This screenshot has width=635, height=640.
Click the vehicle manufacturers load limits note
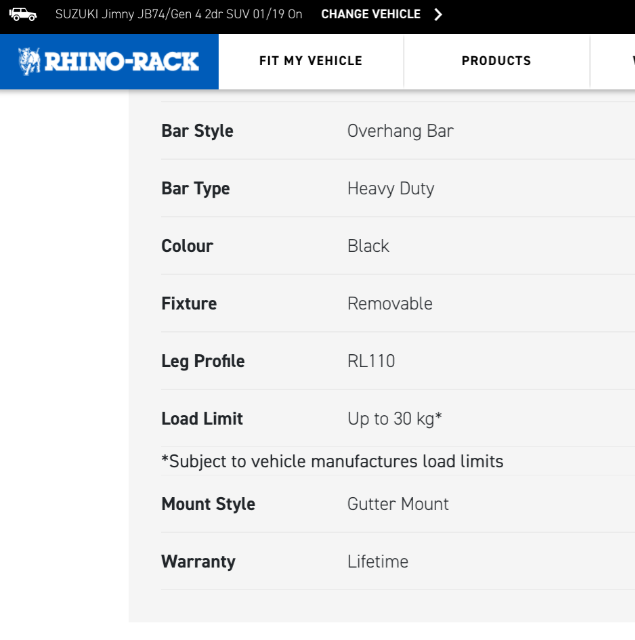coord(332,462)
